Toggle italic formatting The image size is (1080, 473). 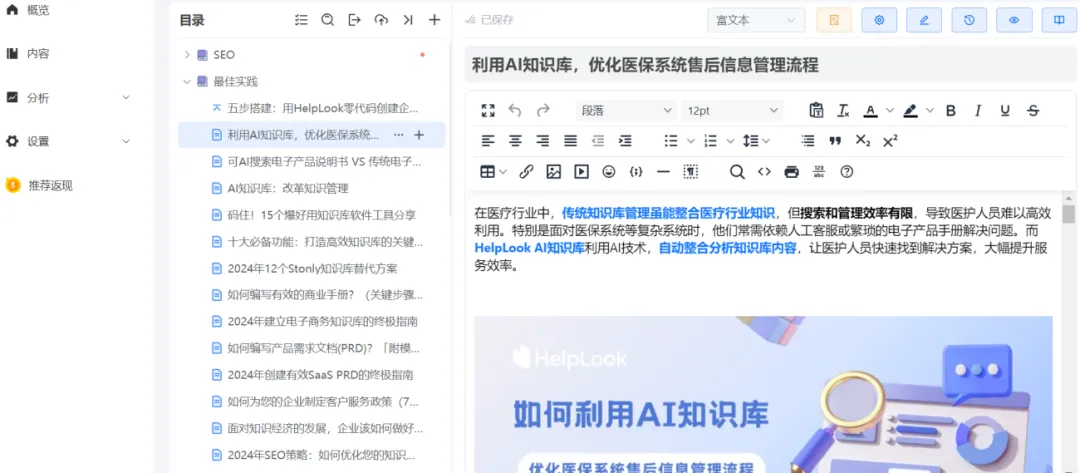pos(977,110)
